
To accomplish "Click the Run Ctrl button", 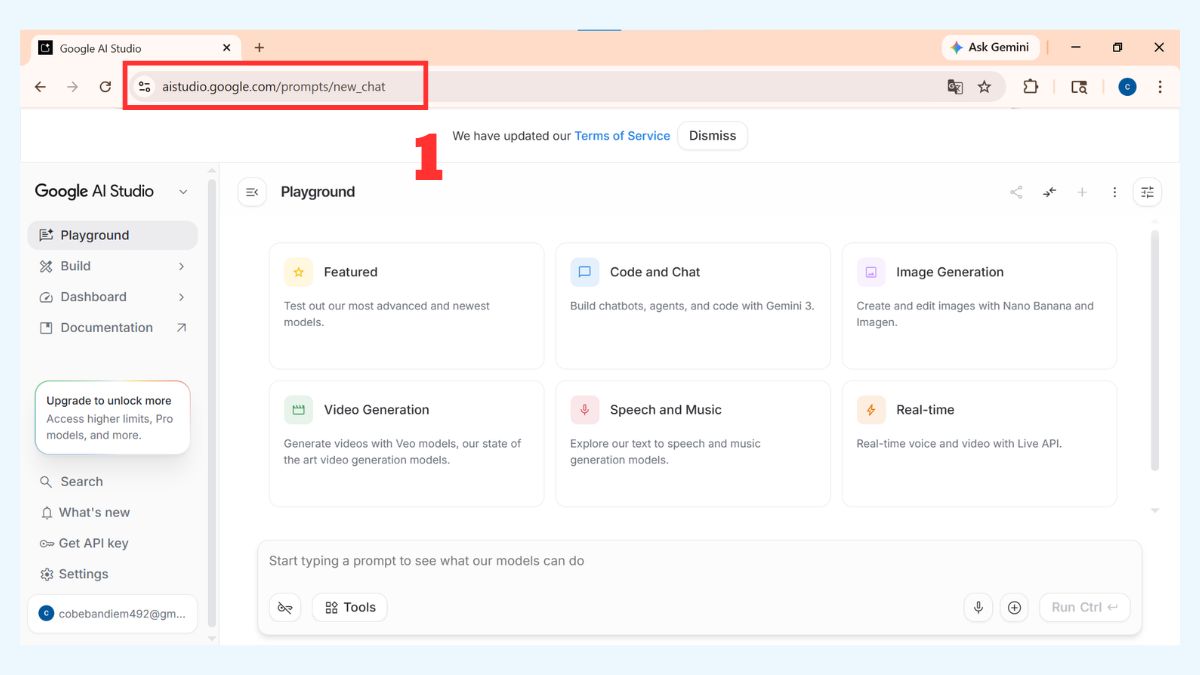I will click(1085, 607).
